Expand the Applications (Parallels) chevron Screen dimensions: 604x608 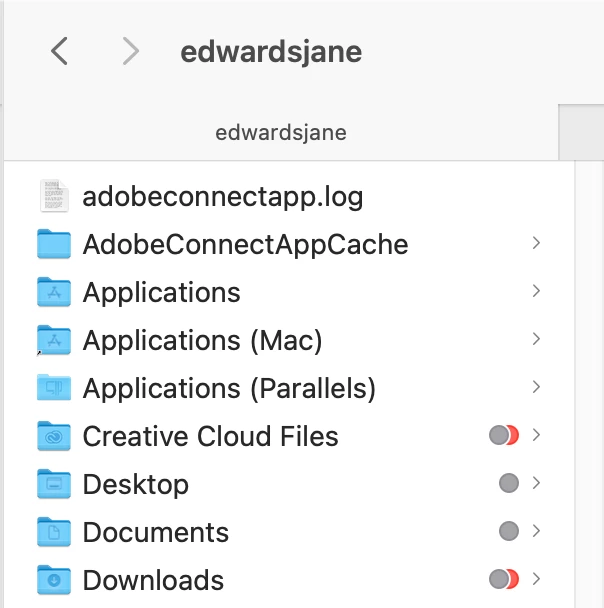click(536, 387)
